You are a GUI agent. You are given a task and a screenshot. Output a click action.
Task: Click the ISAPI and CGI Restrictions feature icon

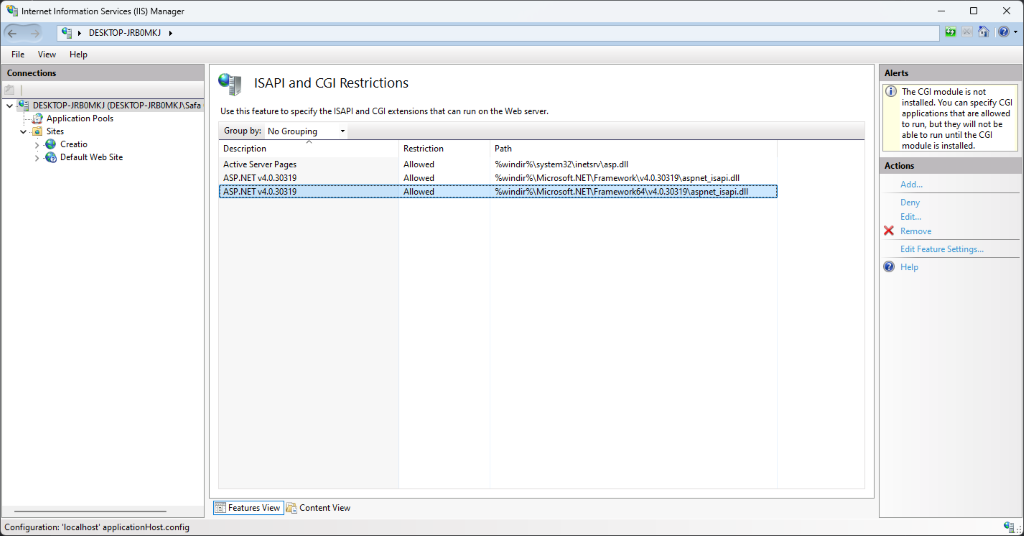(230, 84)
